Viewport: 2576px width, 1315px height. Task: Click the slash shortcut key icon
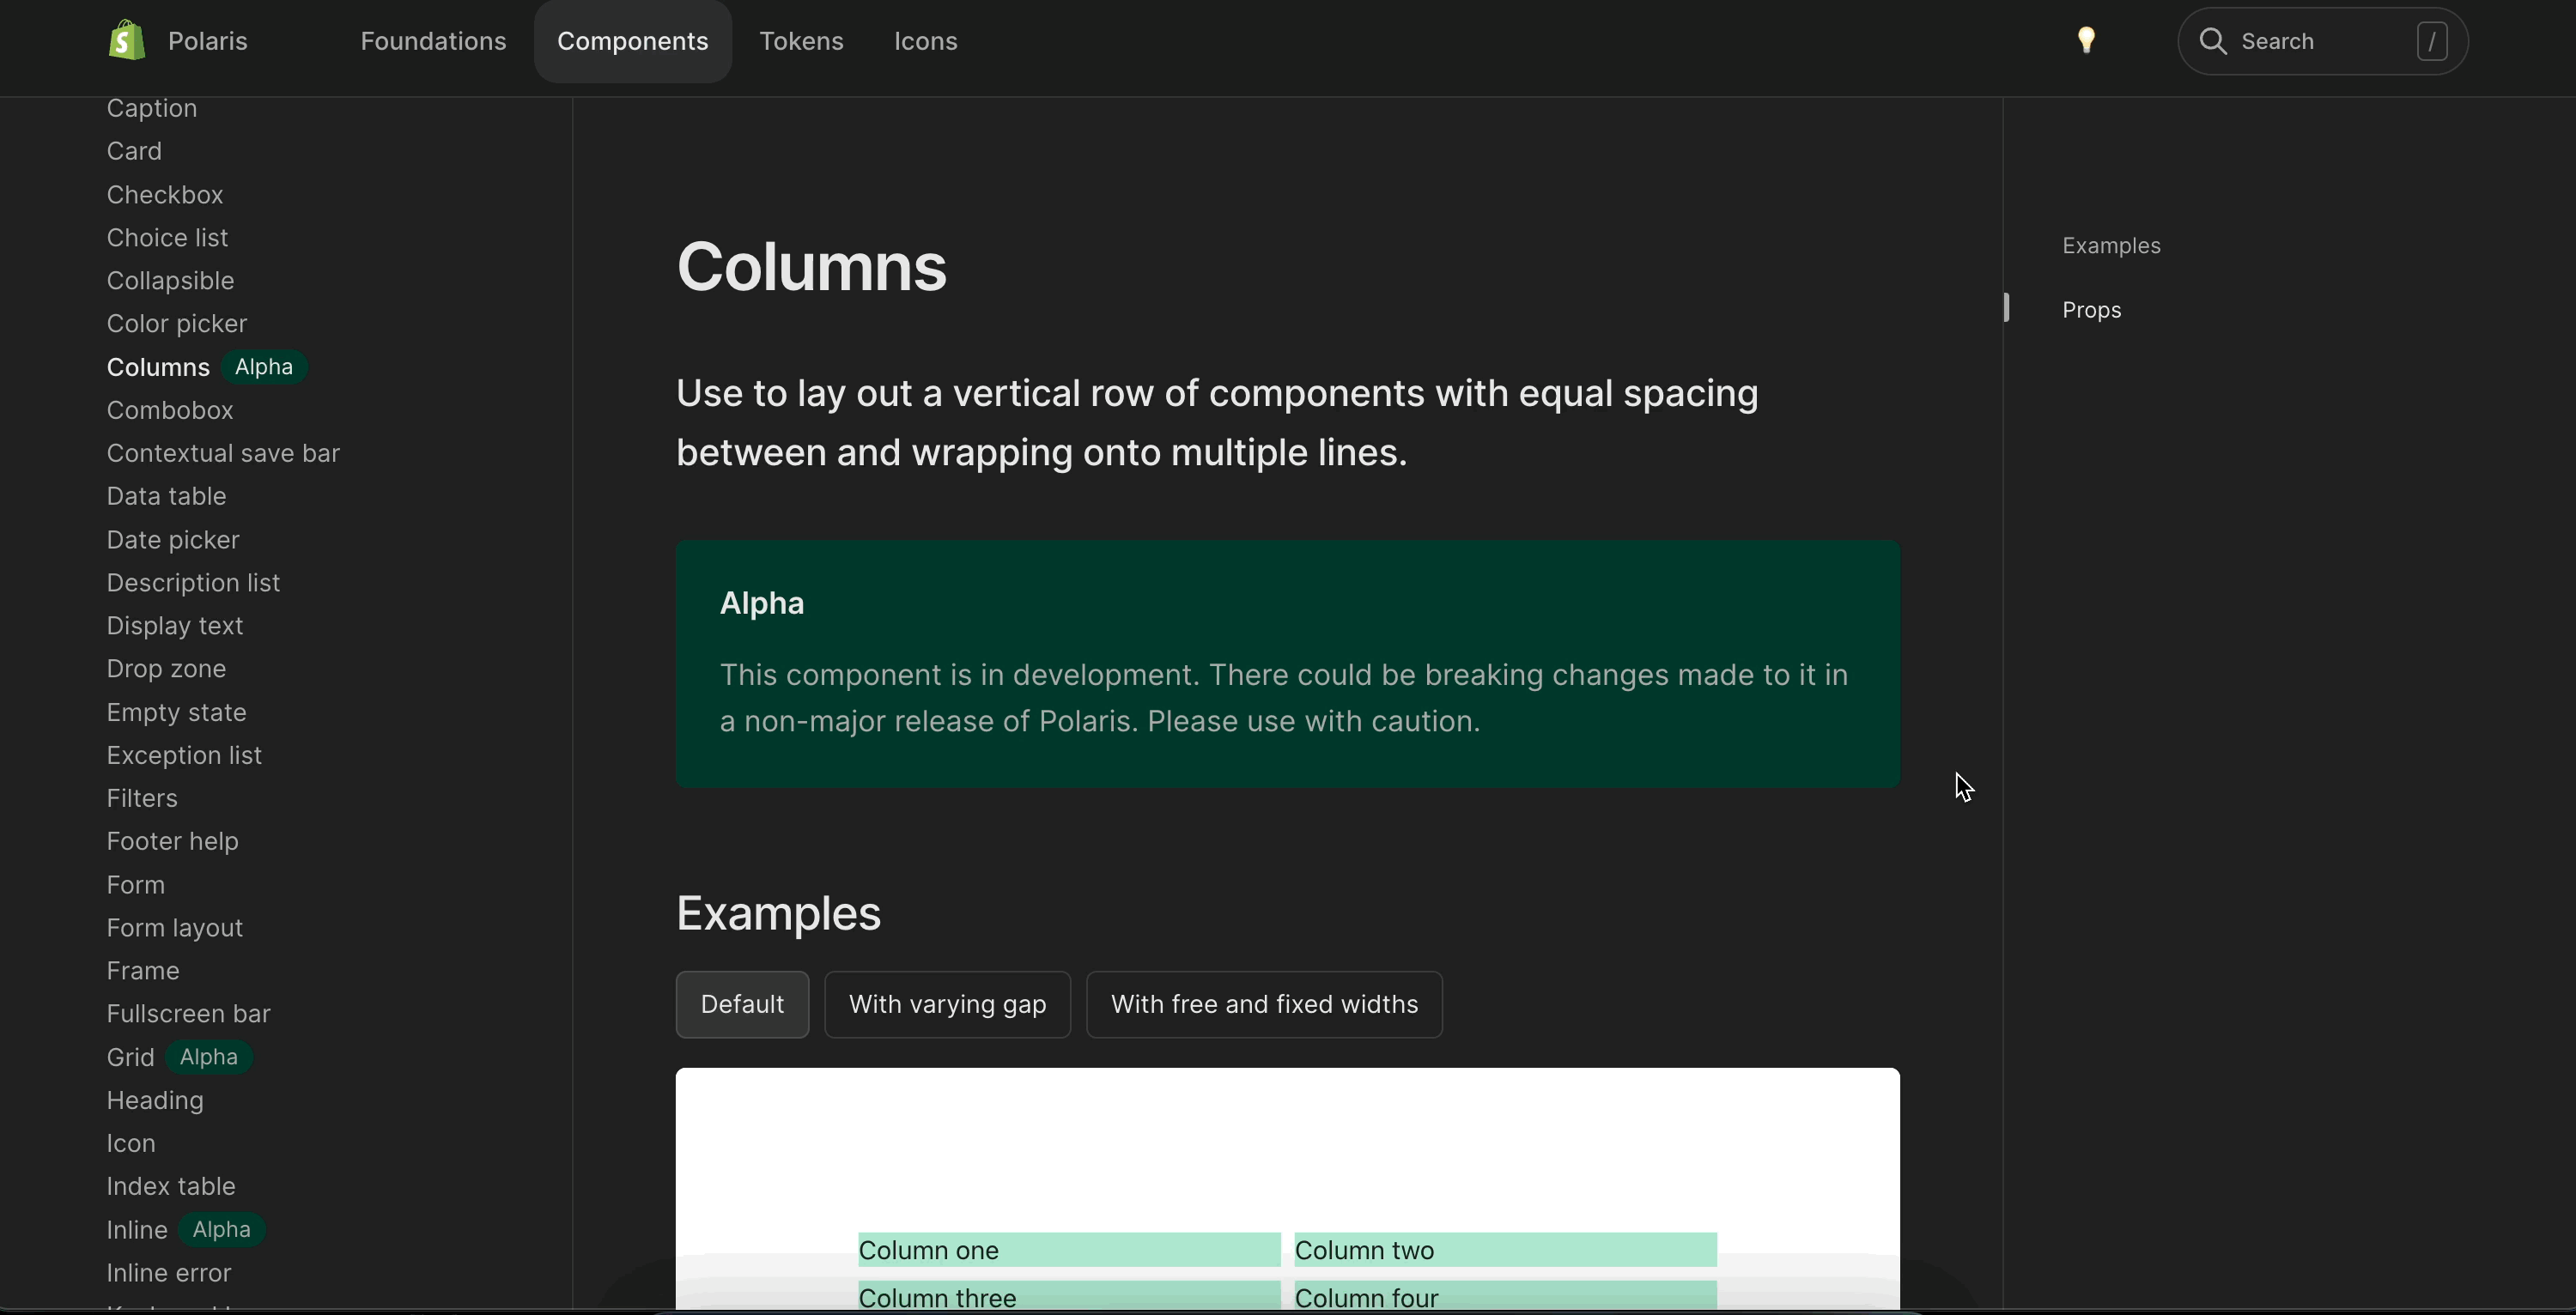click(x=2431, y=41)
